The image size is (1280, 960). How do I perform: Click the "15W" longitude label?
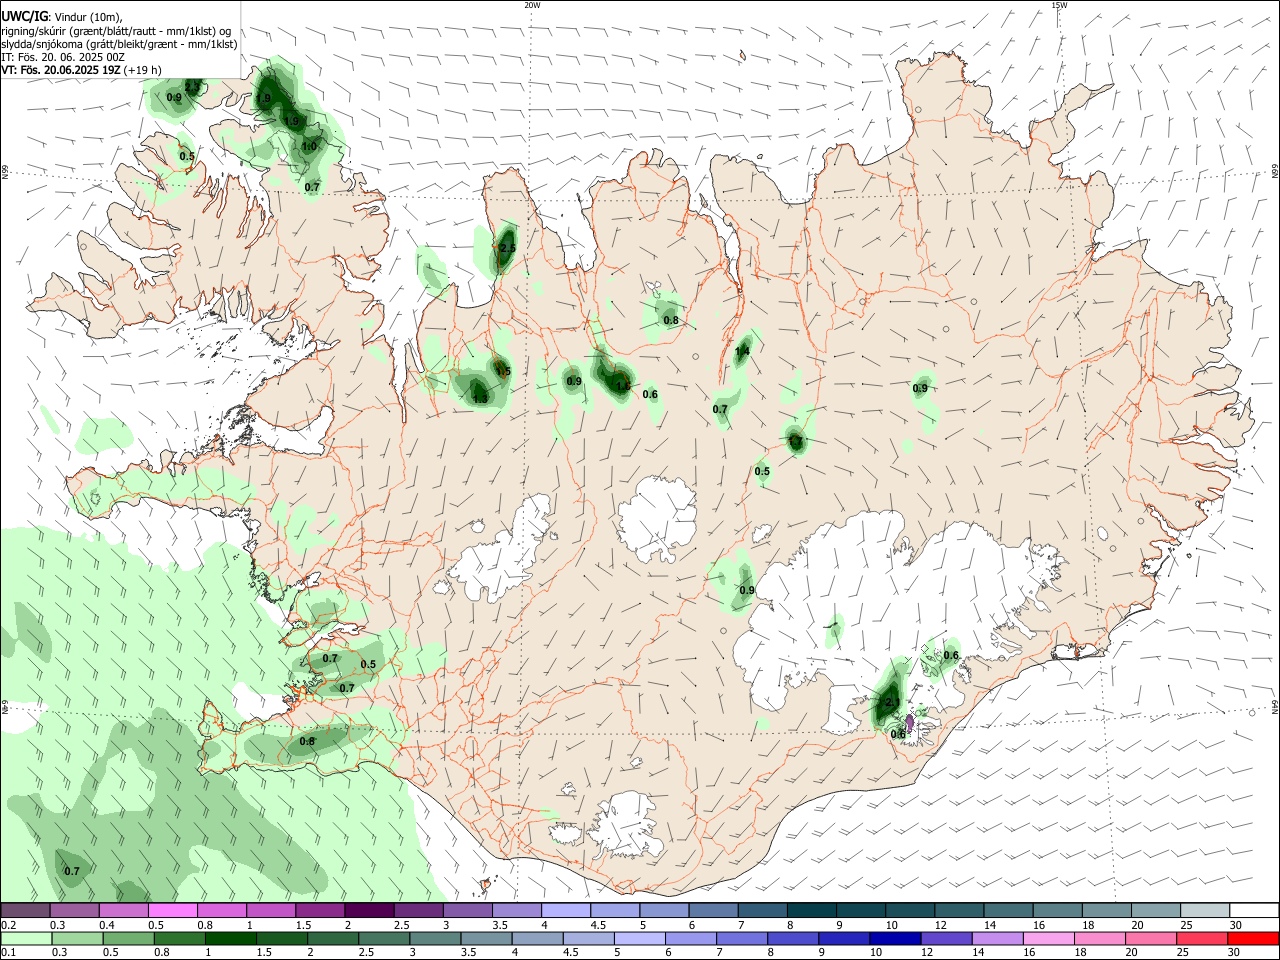pyautogui.click(x=1059, y=4)
